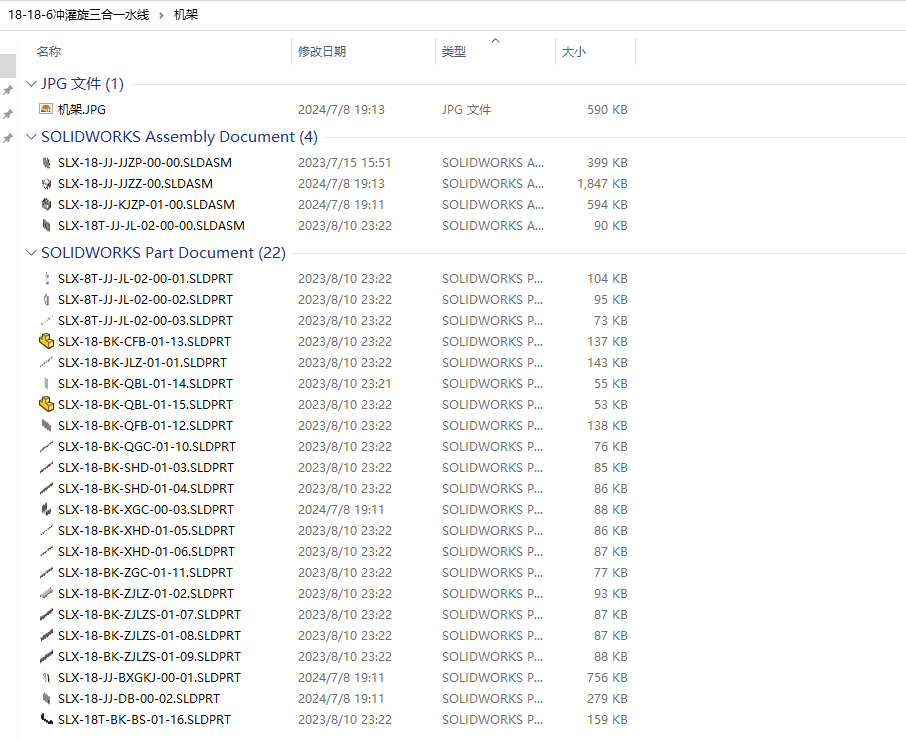Sort files by 名称 column header
906x741 pixels.
pyautogui.click(x=49, y=51)
